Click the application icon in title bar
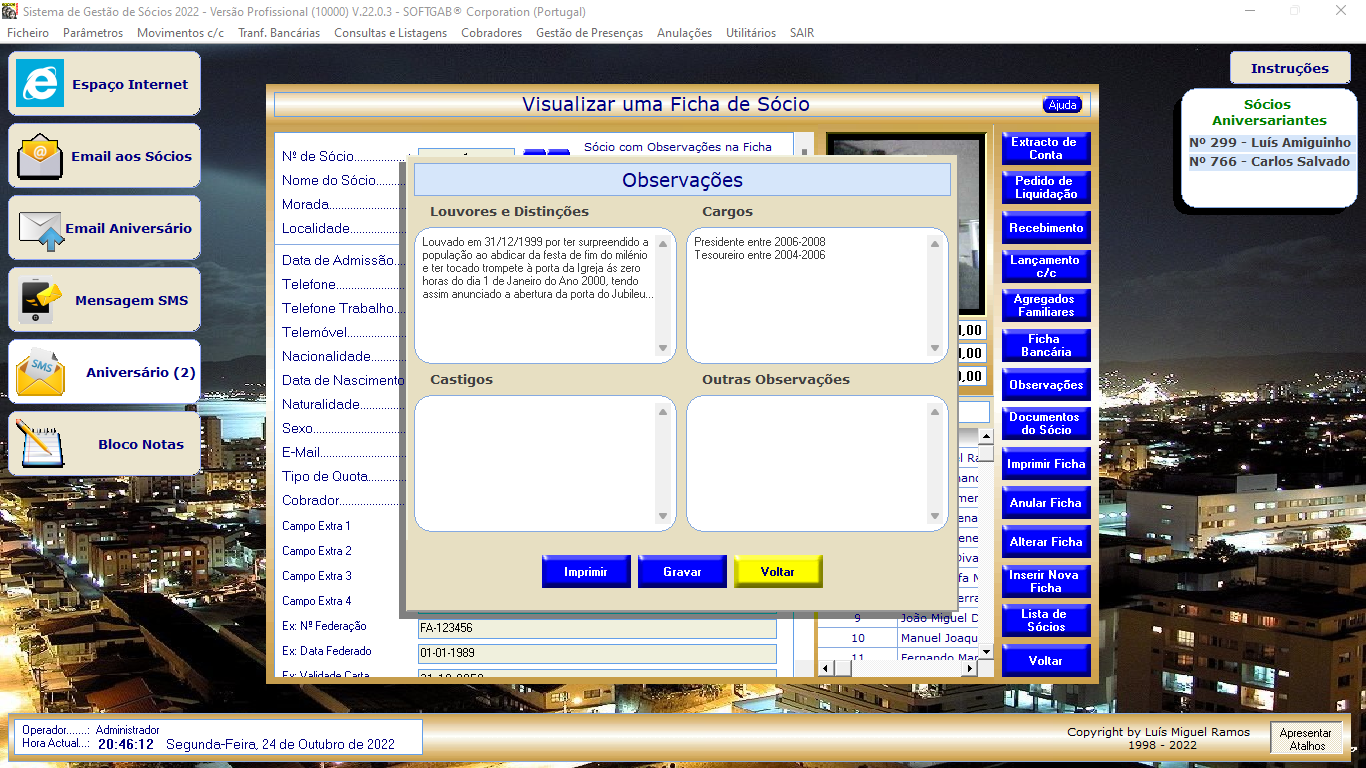Viewport: 1366px width, 768px height. [10, 11]
